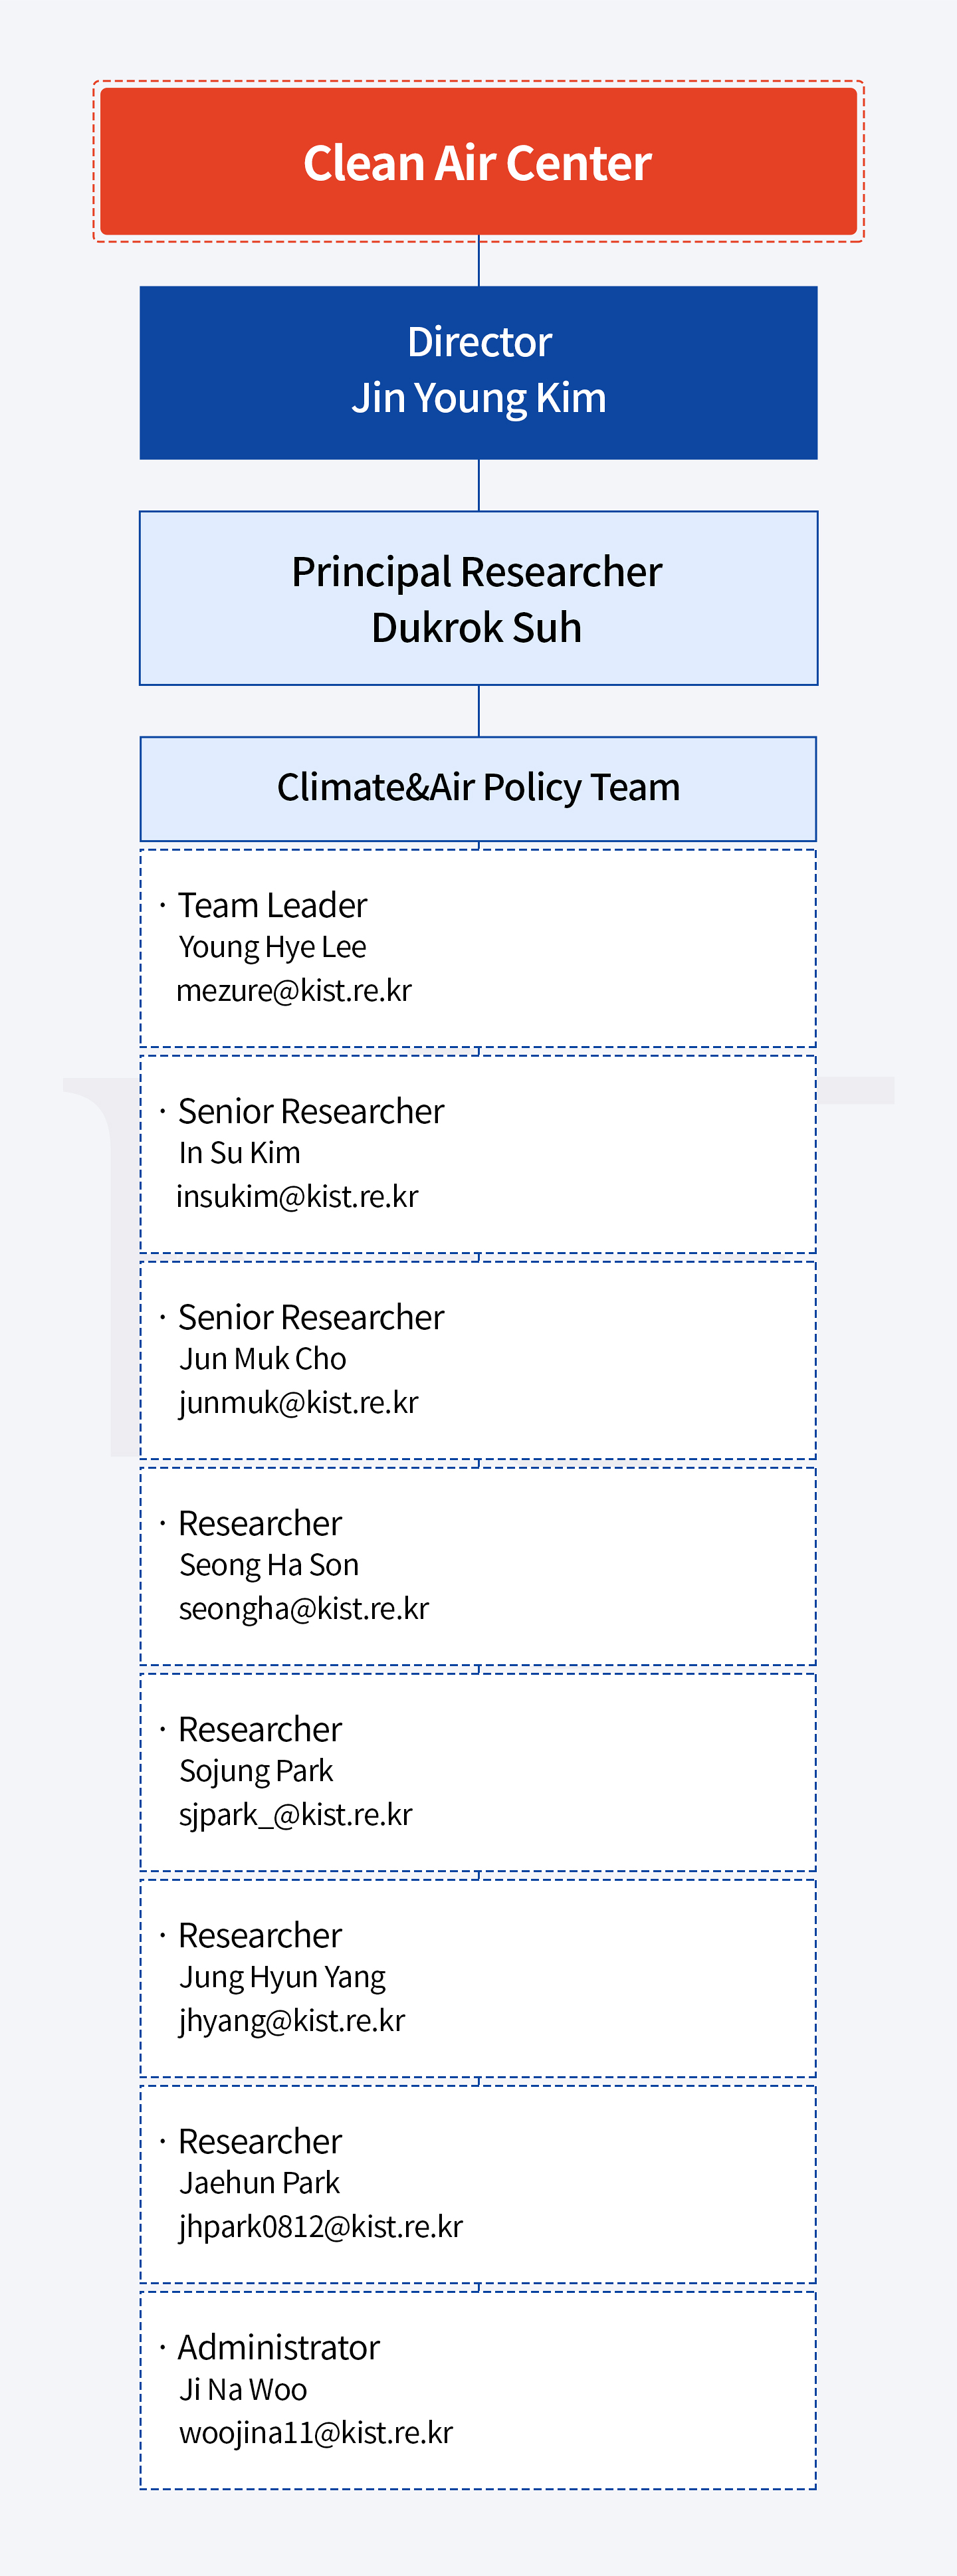The width and height of the screenshot is (957, 2576).
Task: Open email link jhpark0812@kist.re.kr
Action: [321, 2227]
